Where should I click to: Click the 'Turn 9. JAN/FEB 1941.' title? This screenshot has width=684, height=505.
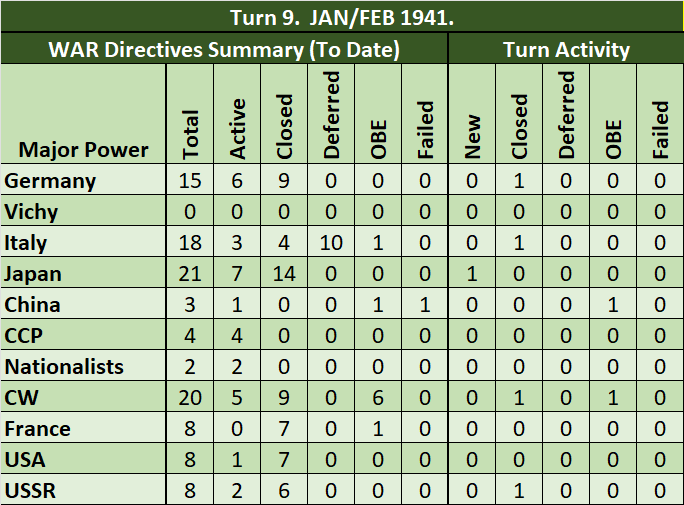(x=342, y=18)
